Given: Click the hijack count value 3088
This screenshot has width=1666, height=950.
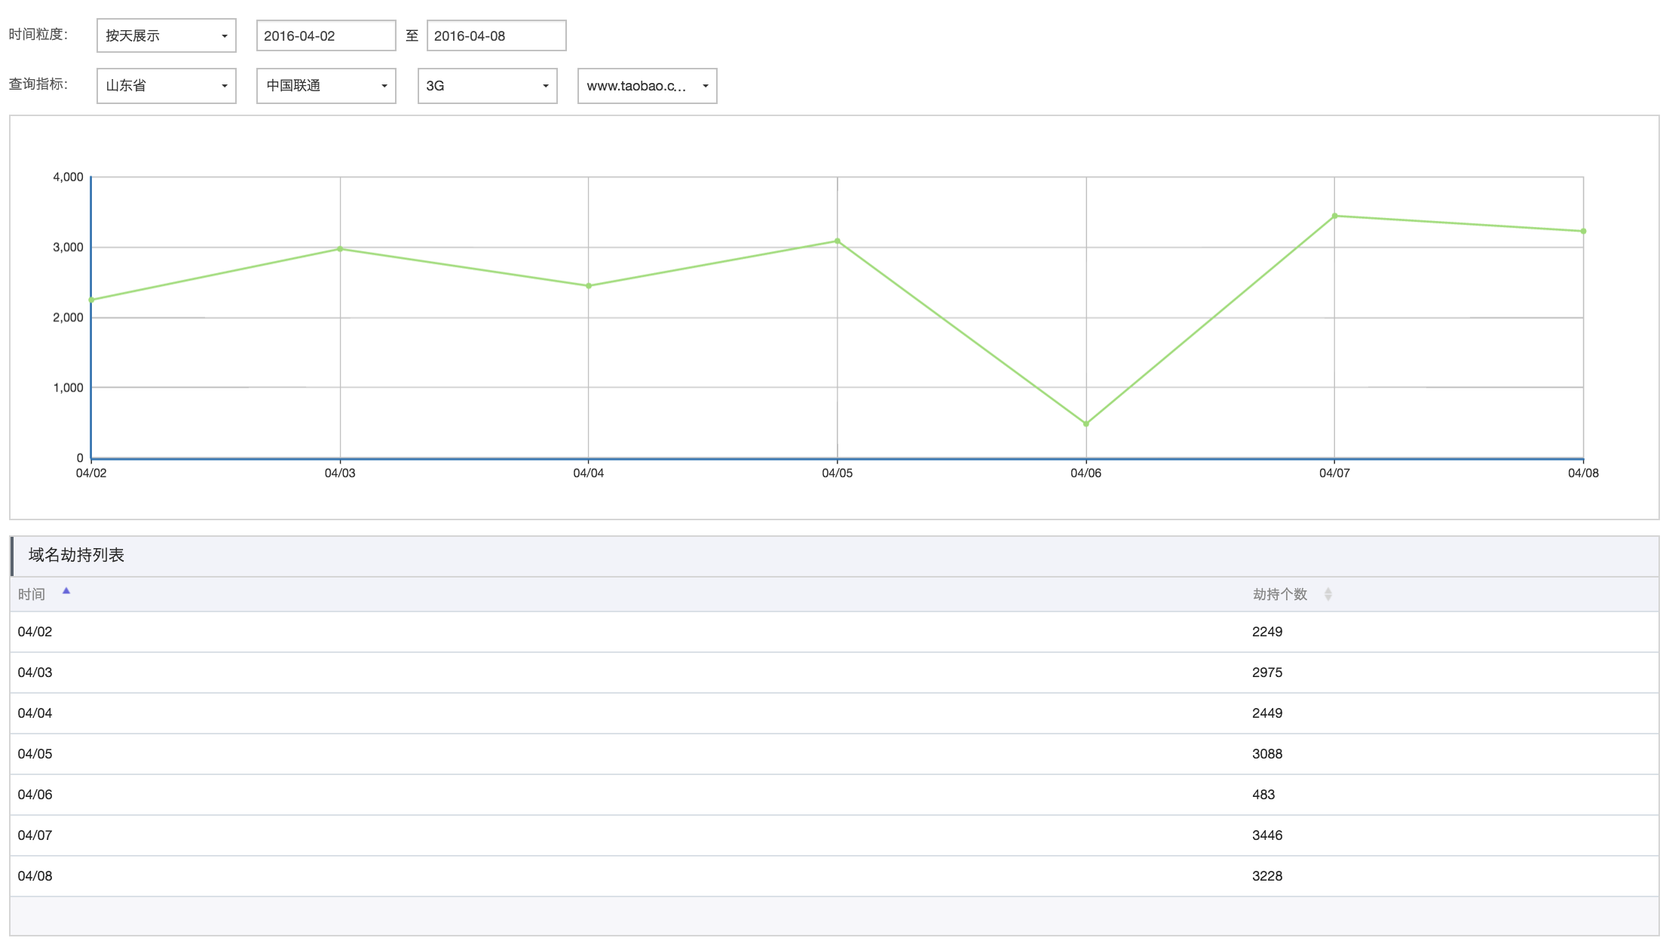Looking at the screenshot, I should coord(1267,754).
